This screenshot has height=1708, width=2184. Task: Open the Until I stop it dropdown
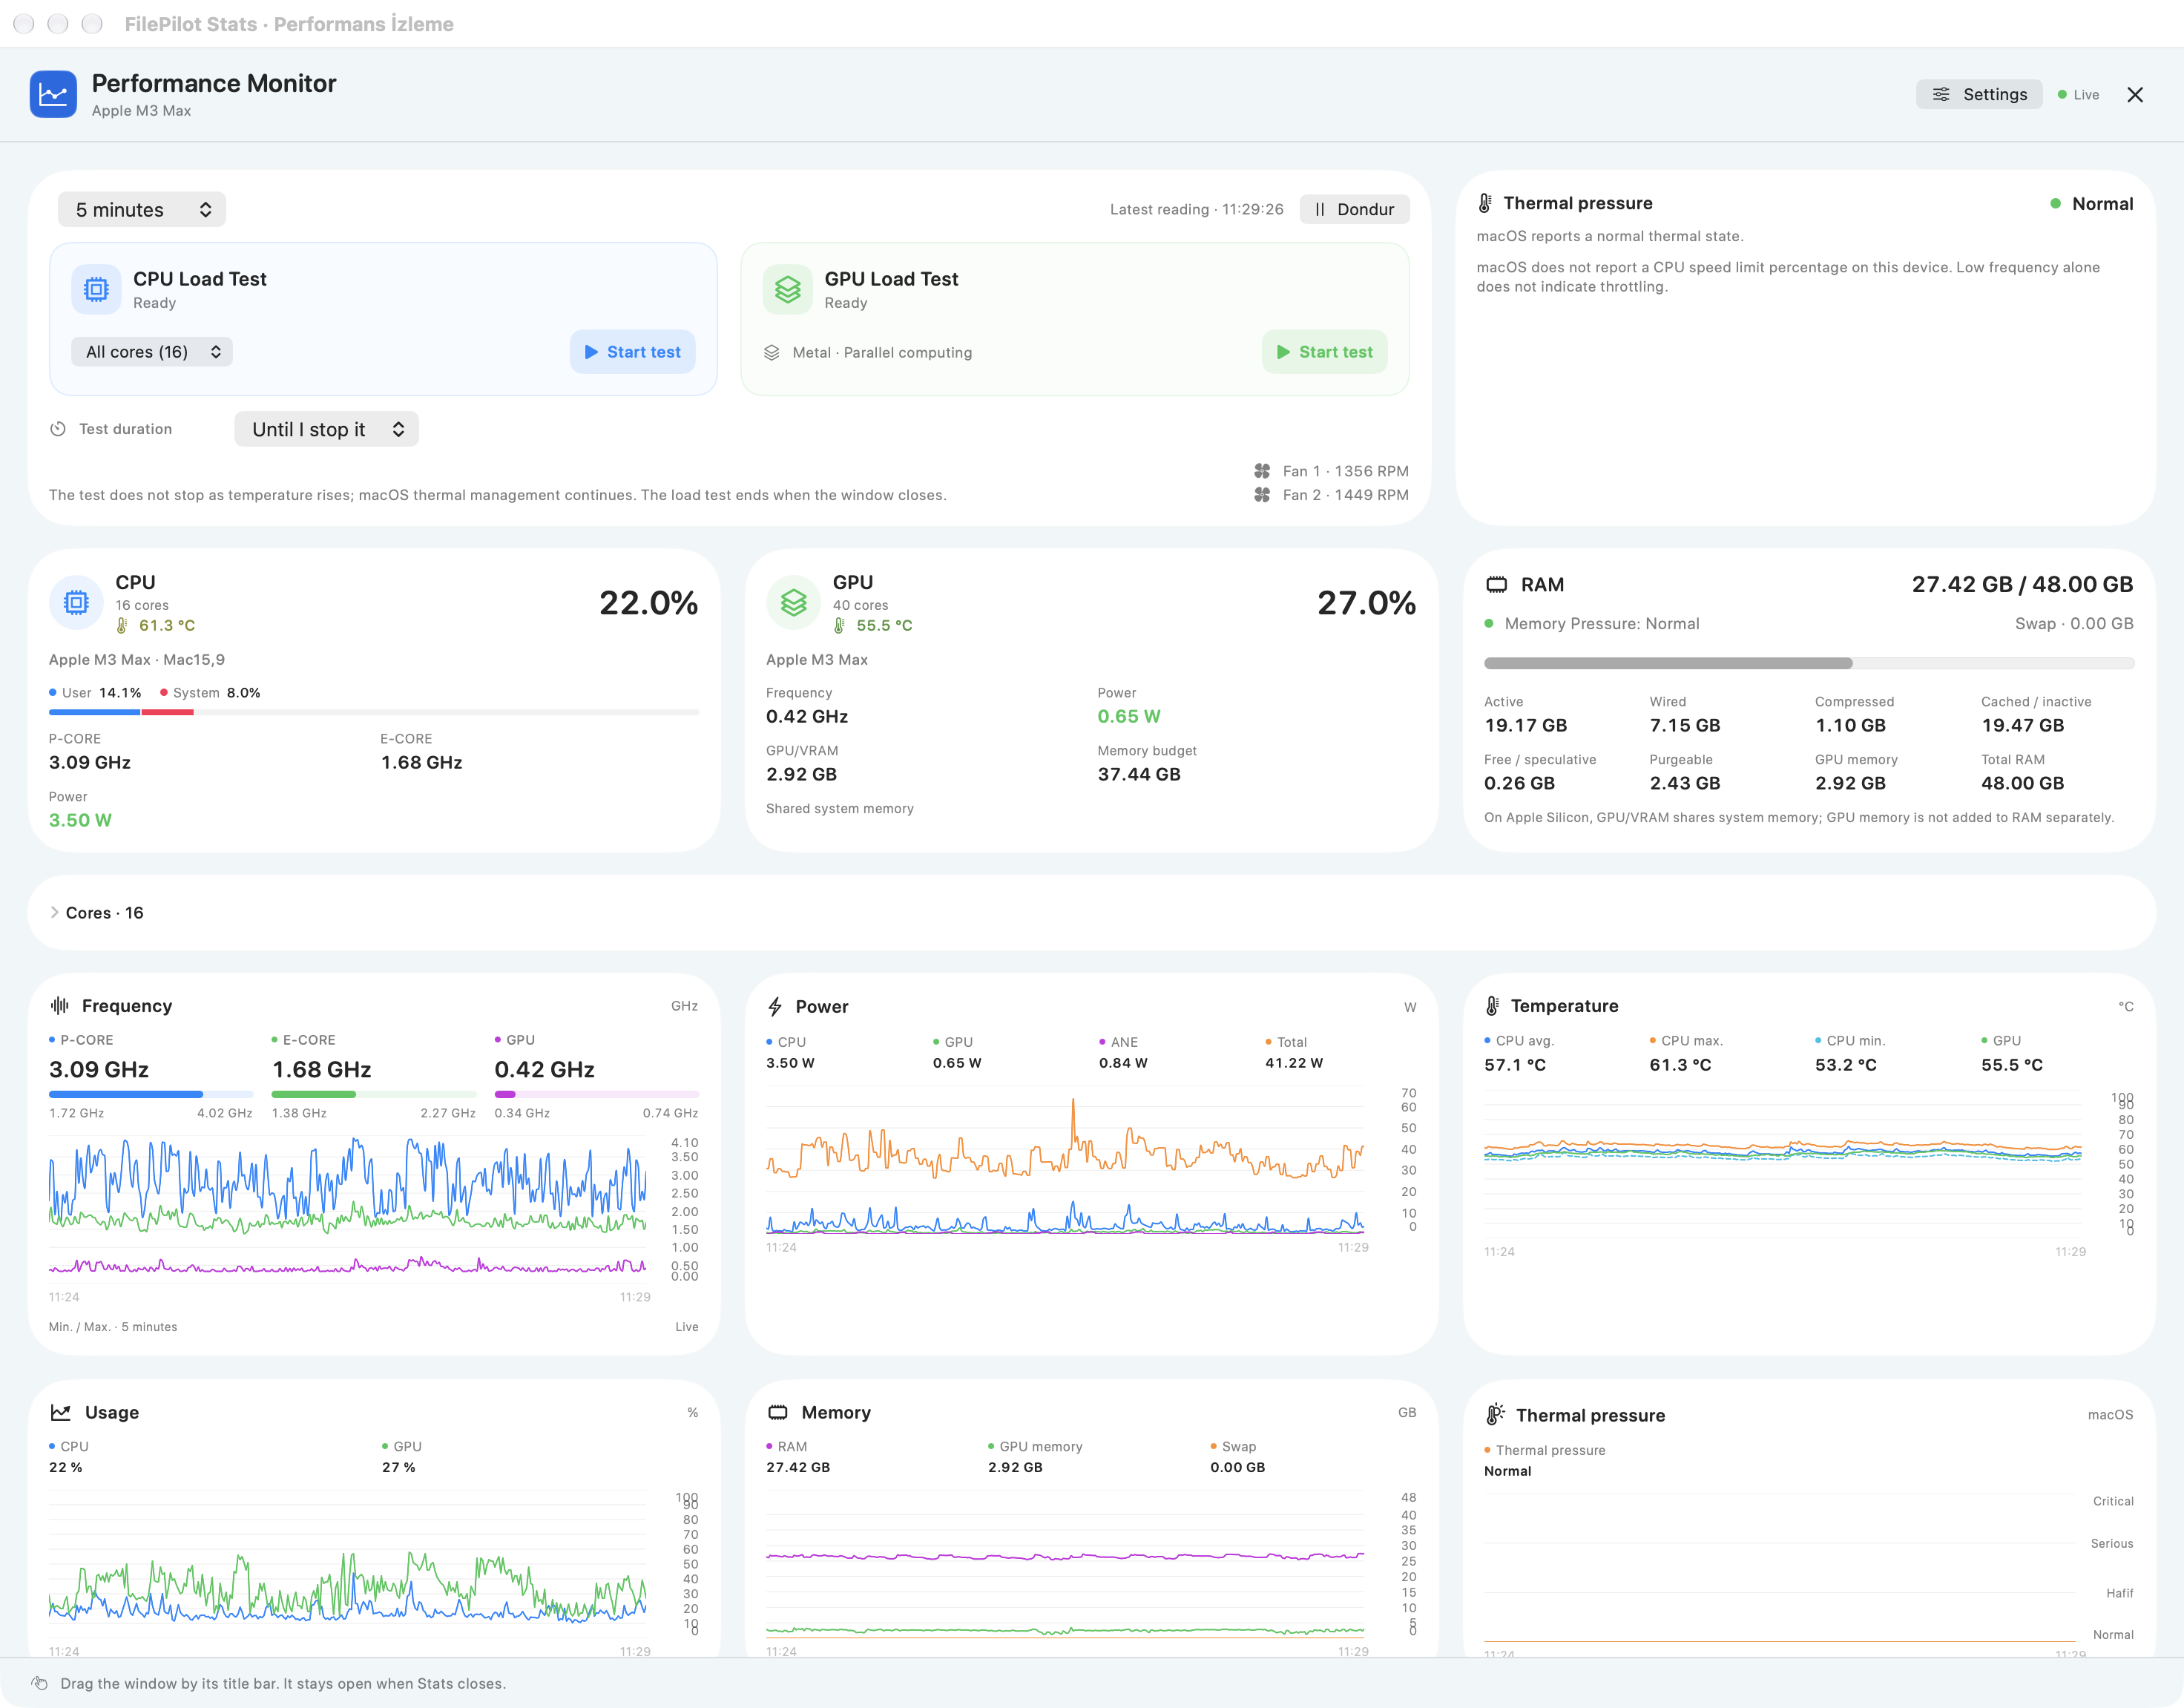click(326, 429)
